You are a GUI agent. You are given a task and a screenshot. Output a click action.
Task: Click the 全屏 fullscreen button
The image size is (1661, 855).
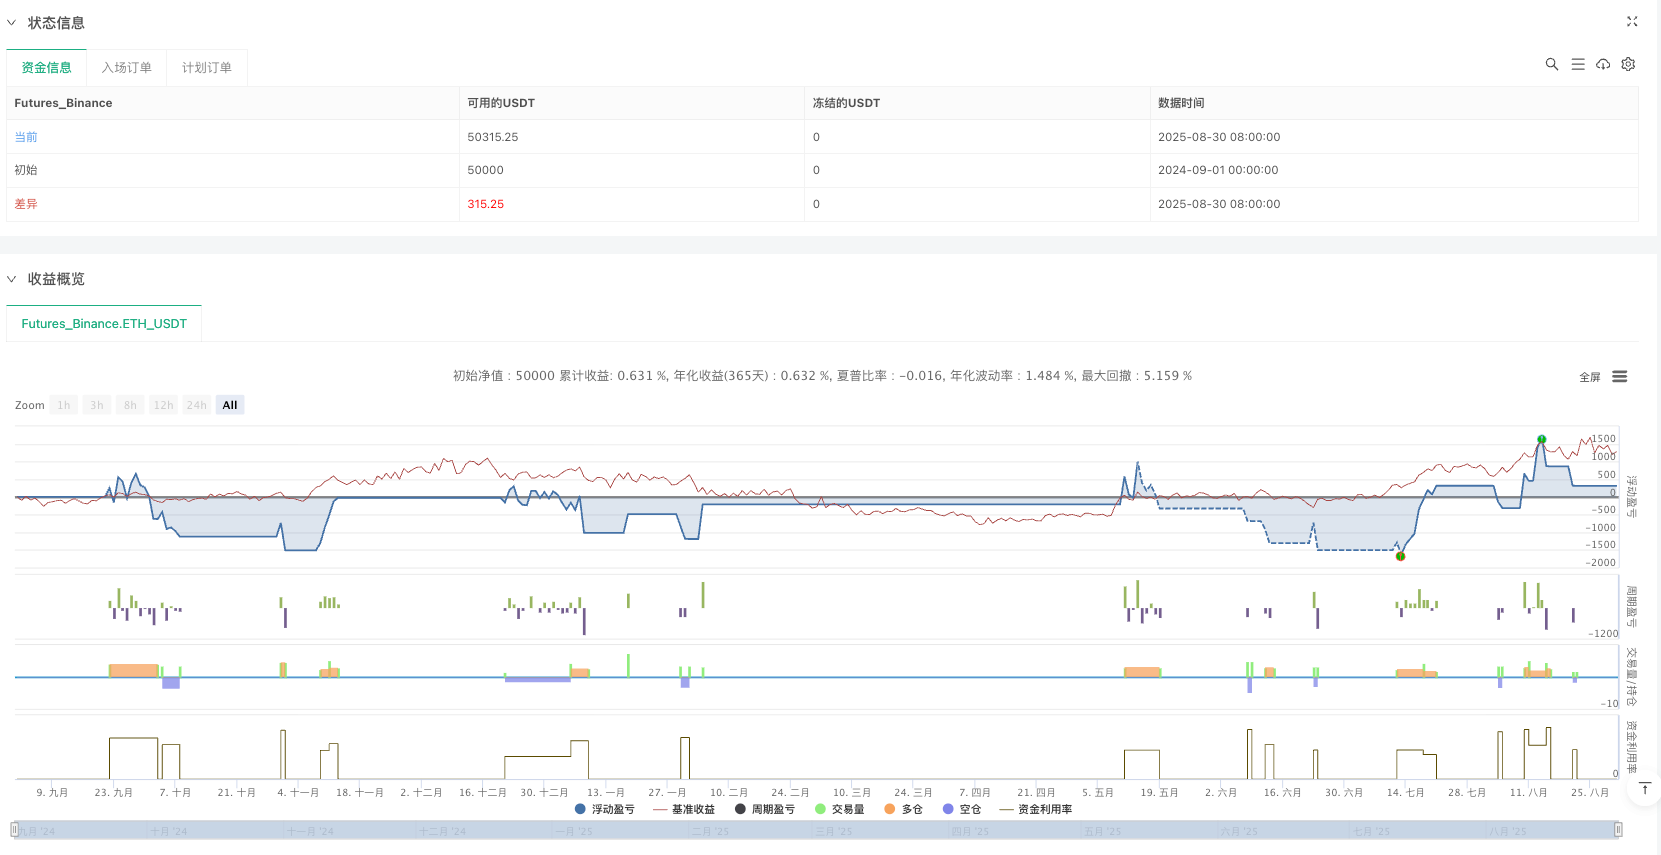[1589, 377]
